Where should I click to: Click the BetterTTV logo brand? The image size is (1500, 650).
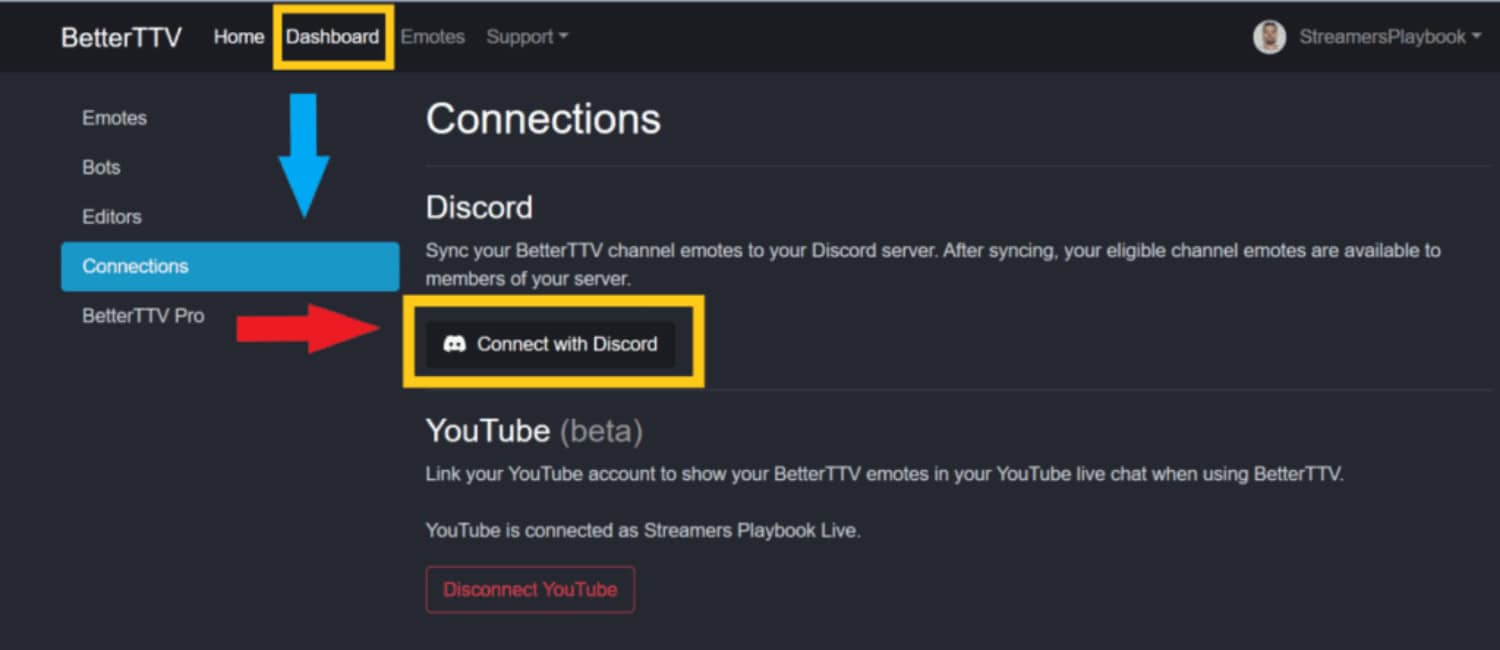(x=121, y=37)
